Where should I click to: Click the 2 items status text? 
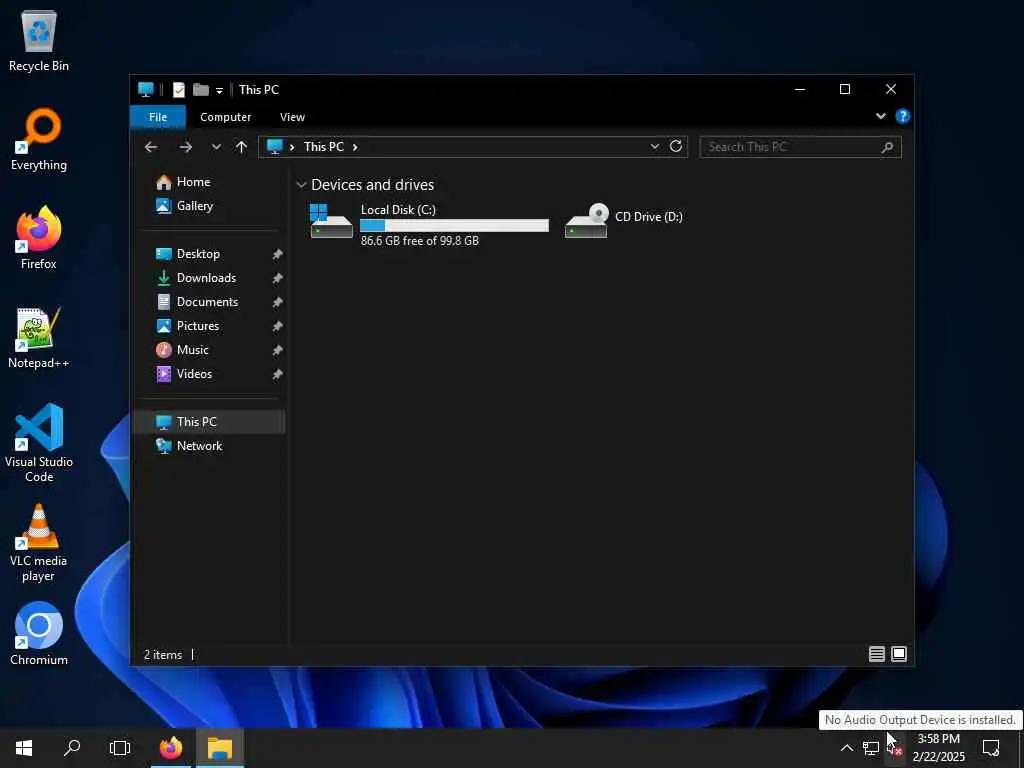coord(163,654)
